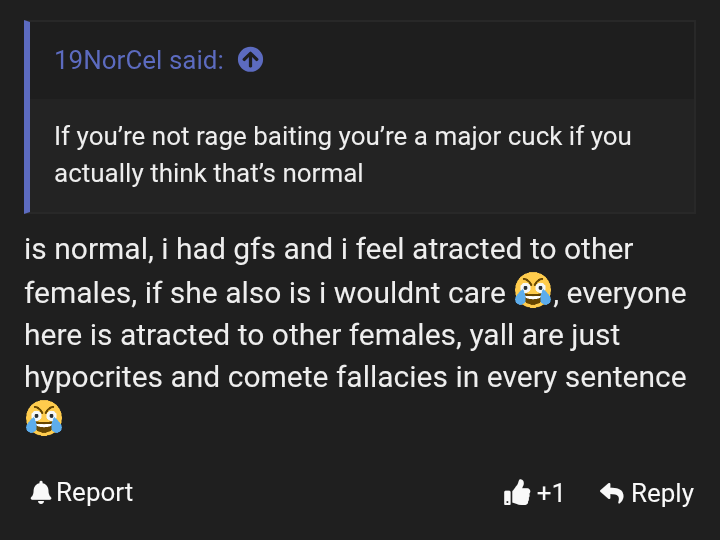Screen dimensions: 720x540
Task: Expand the quoted 'rage baiting' message text
Action: [343, 155]
